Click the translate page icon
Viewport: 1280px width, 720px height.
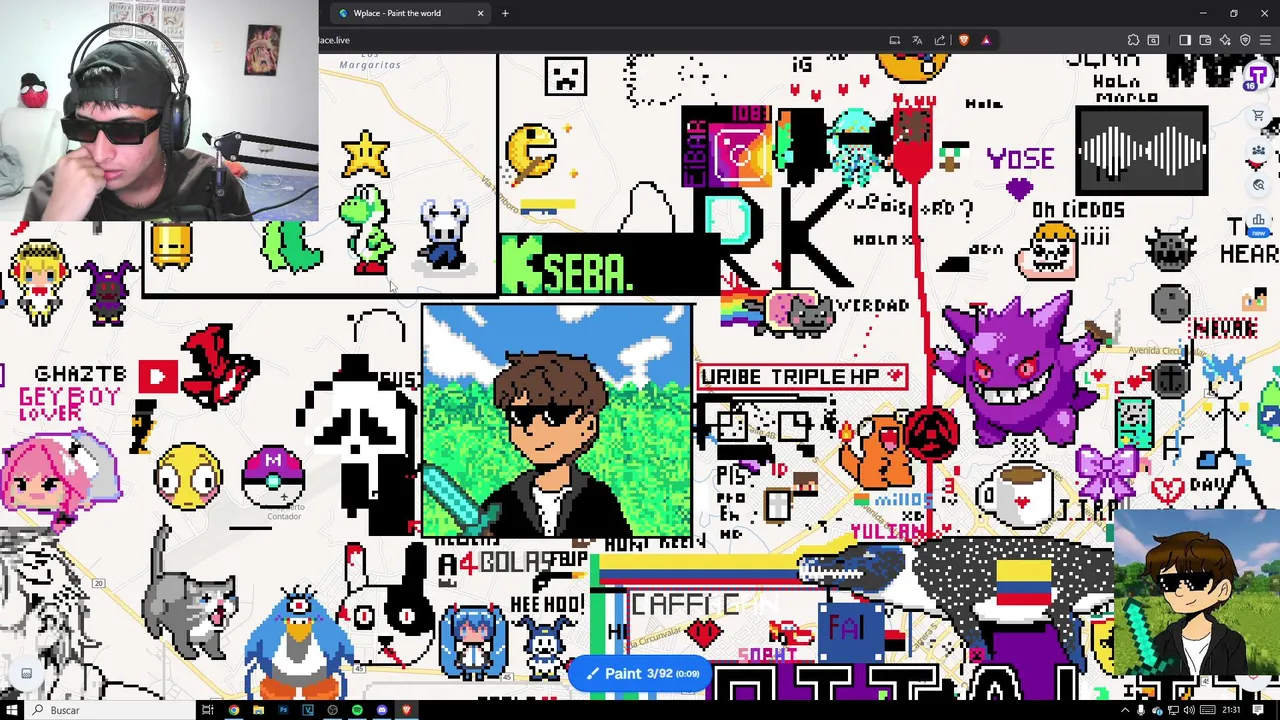coord(917,40)
